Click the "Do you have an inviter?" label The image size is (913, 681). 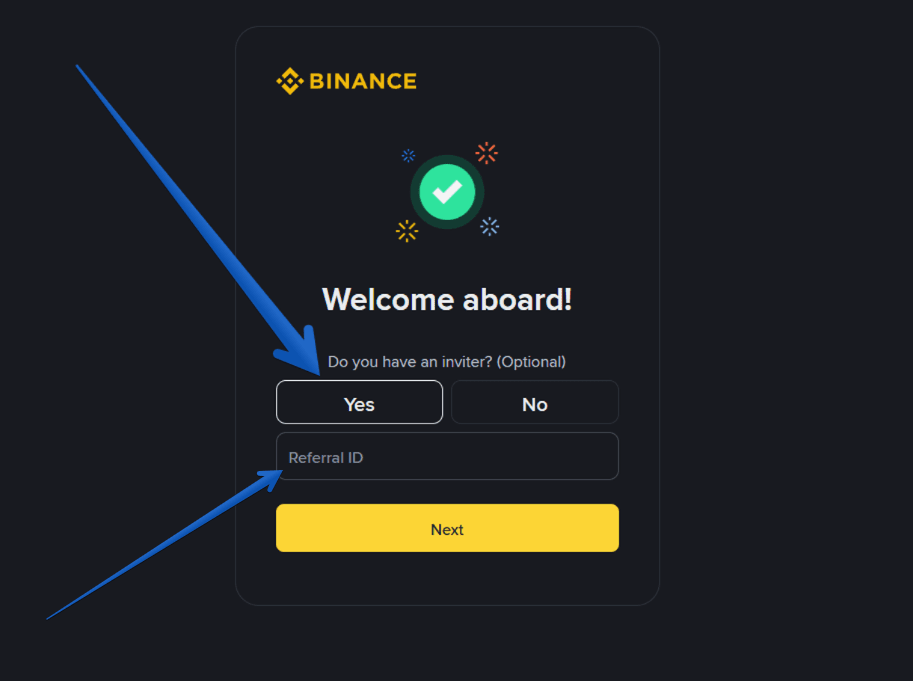click(410, 362)
